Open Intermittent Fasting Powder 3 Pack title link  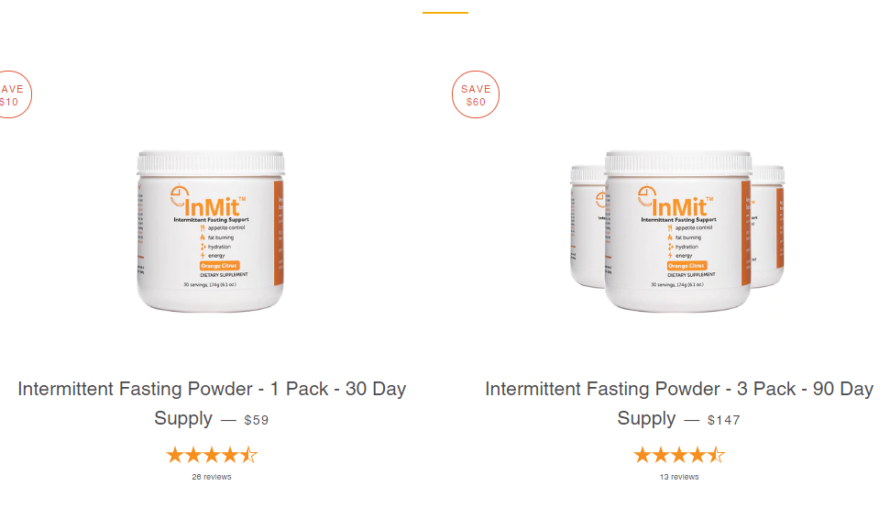pyautogui.click(x=679, y=403)
